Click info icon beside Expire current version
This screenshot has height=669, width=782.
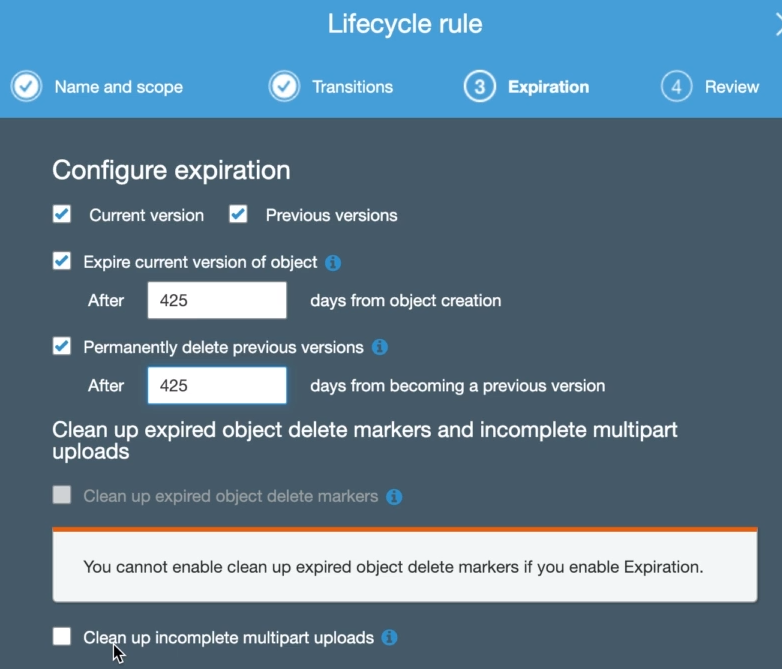coord(334,263)
